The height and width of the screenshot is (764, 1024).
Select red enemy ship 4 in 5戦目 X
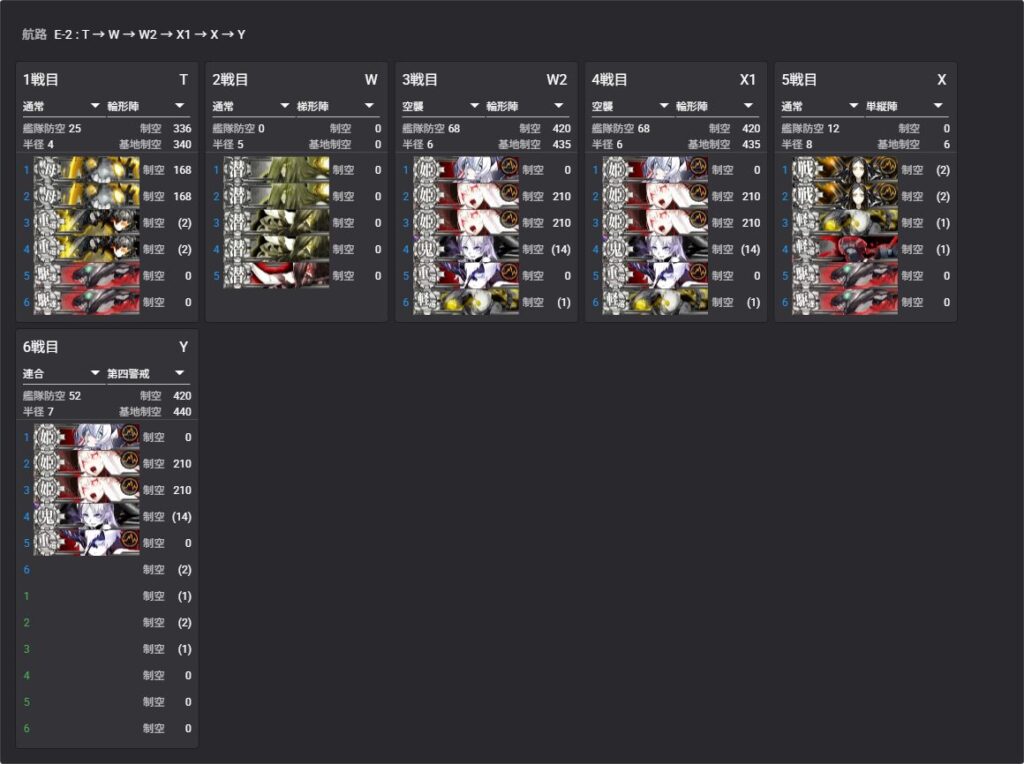844,249
